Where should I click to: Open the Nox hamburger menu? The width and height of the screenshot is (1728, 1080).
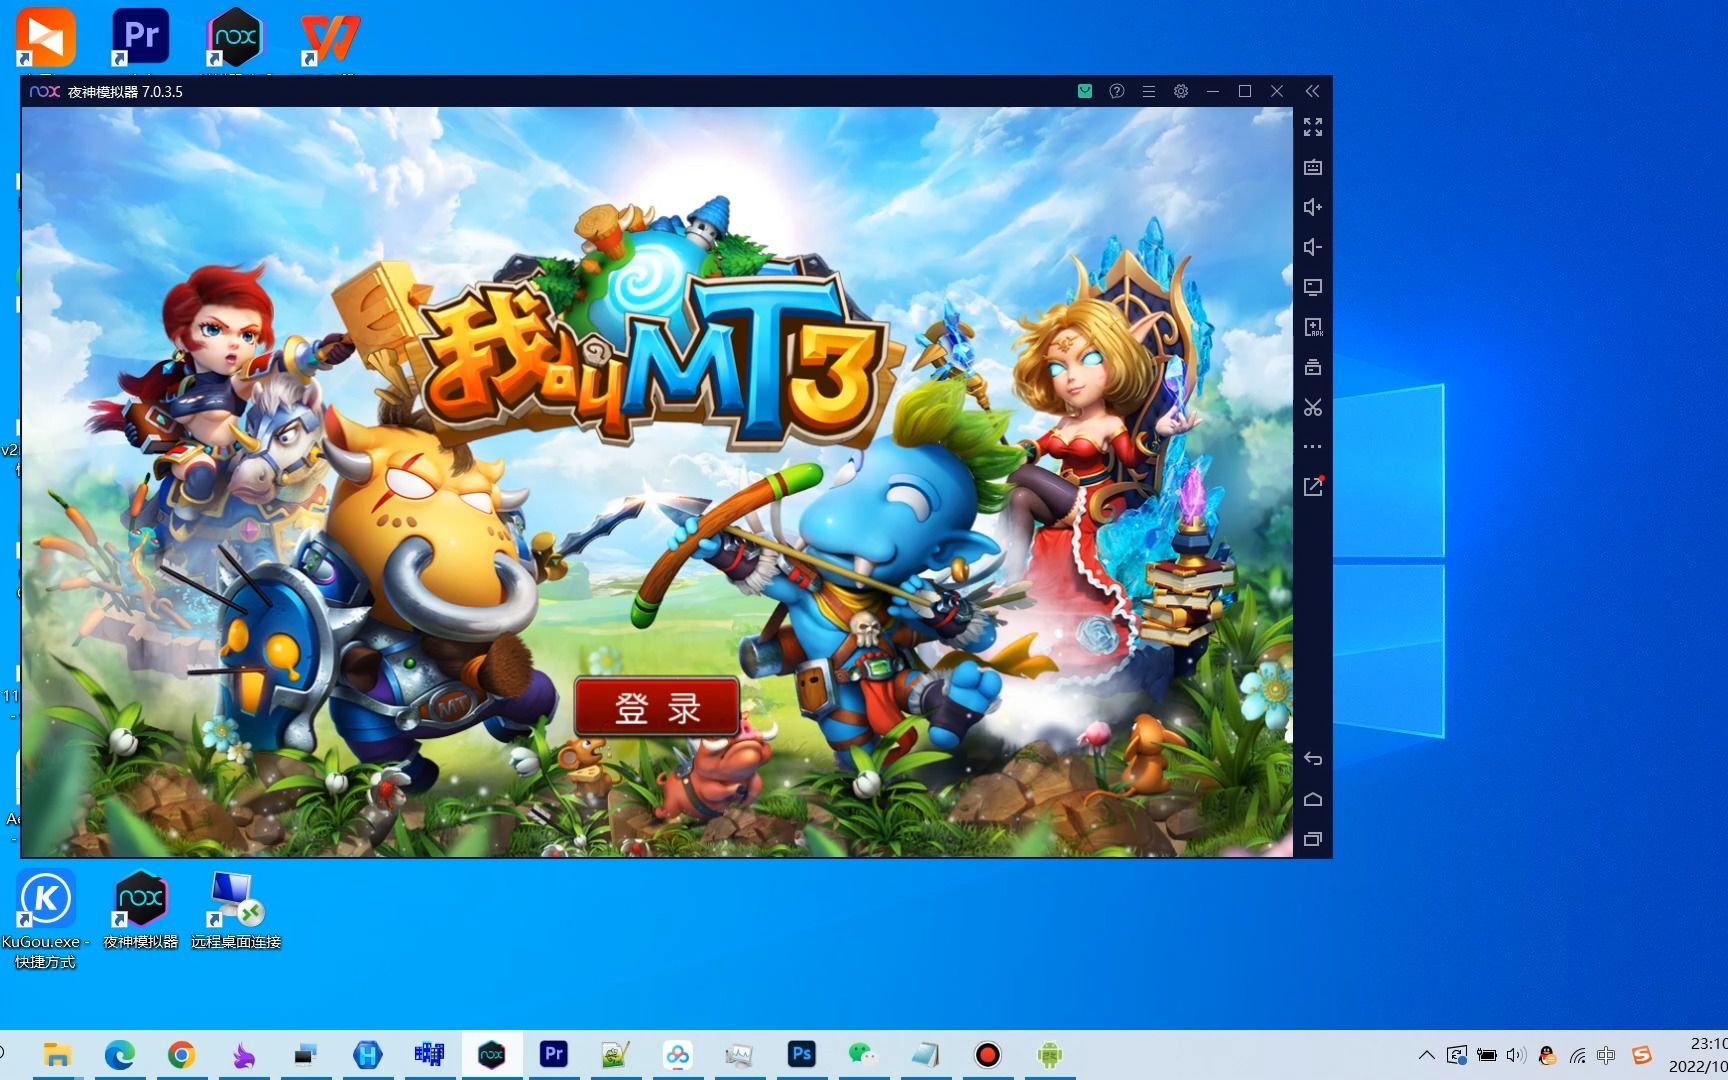click(x=1149, y=91)
